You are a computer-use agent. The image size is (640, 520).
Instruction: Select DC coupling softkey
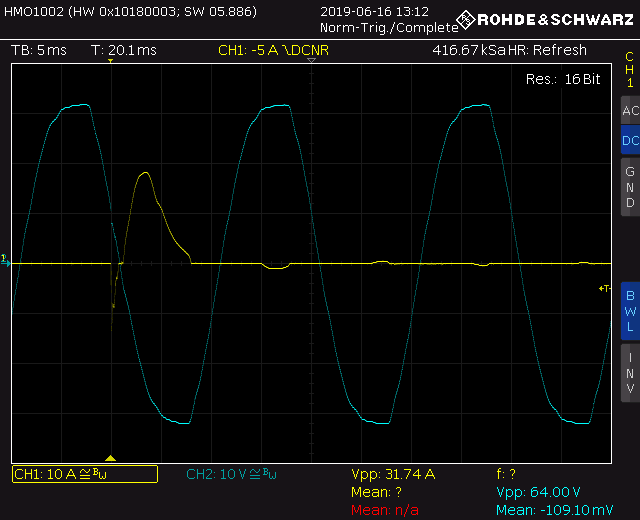tap(631, 140)
